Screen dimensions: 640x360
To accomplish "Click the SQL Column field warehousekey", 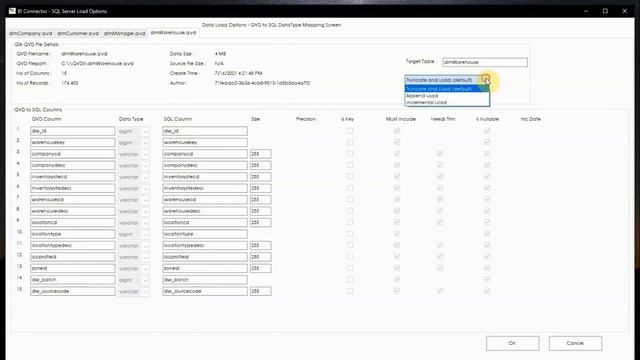I will 205,143.
